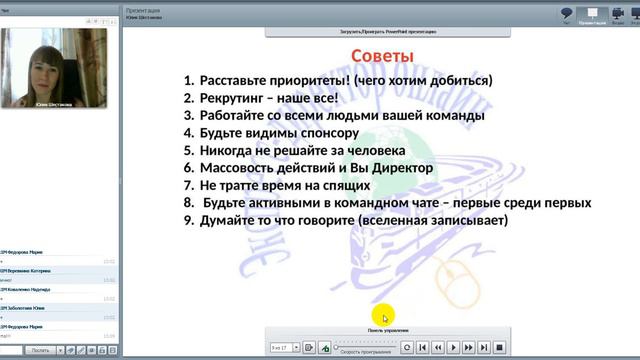Click the slide title 'Советы'
640x360 pixels.
tap(382, 56)
